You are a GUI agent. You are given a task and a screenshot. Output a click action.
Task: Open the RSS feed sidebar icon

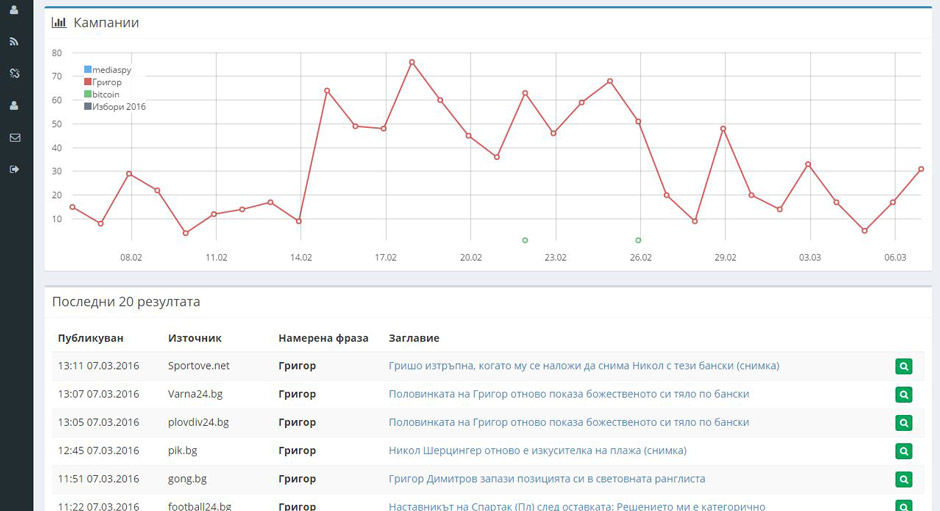point(14,42)
